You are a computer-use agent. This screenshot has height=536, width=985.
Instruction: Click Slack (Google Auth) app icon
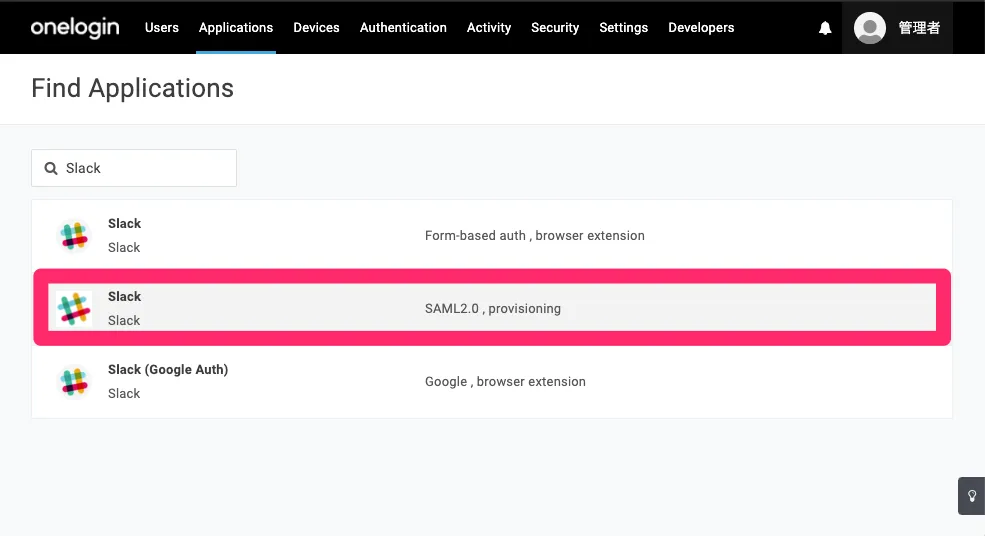(x=74, y=382)
